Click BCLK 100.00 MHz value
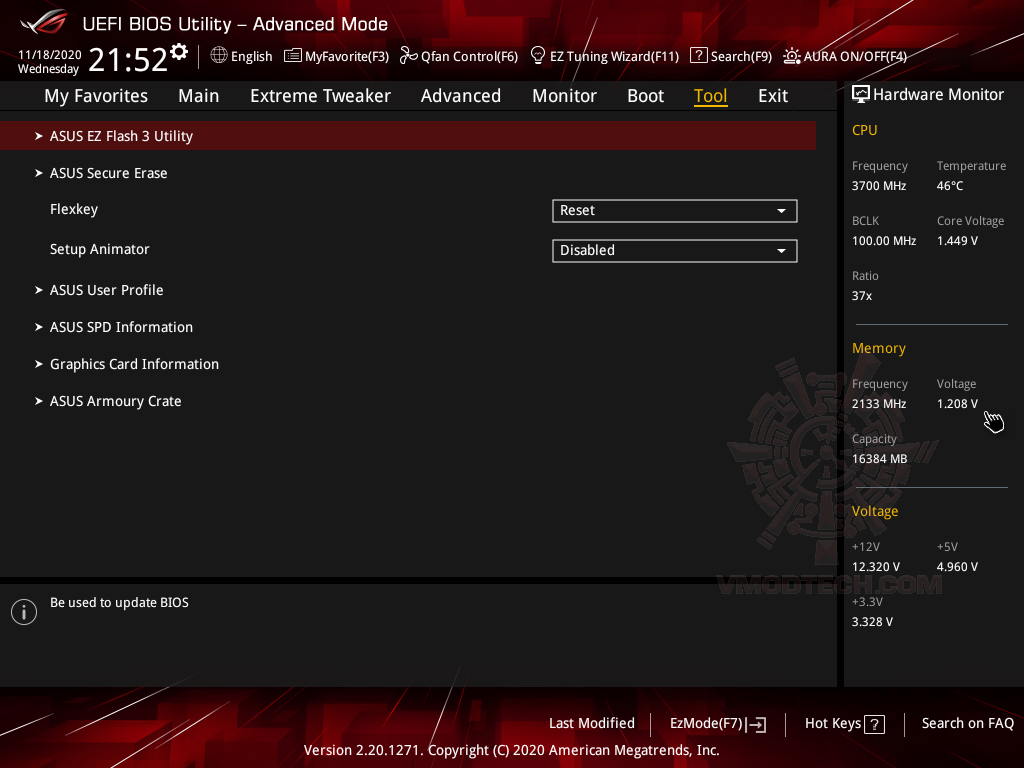 click(x=884, y=241)
